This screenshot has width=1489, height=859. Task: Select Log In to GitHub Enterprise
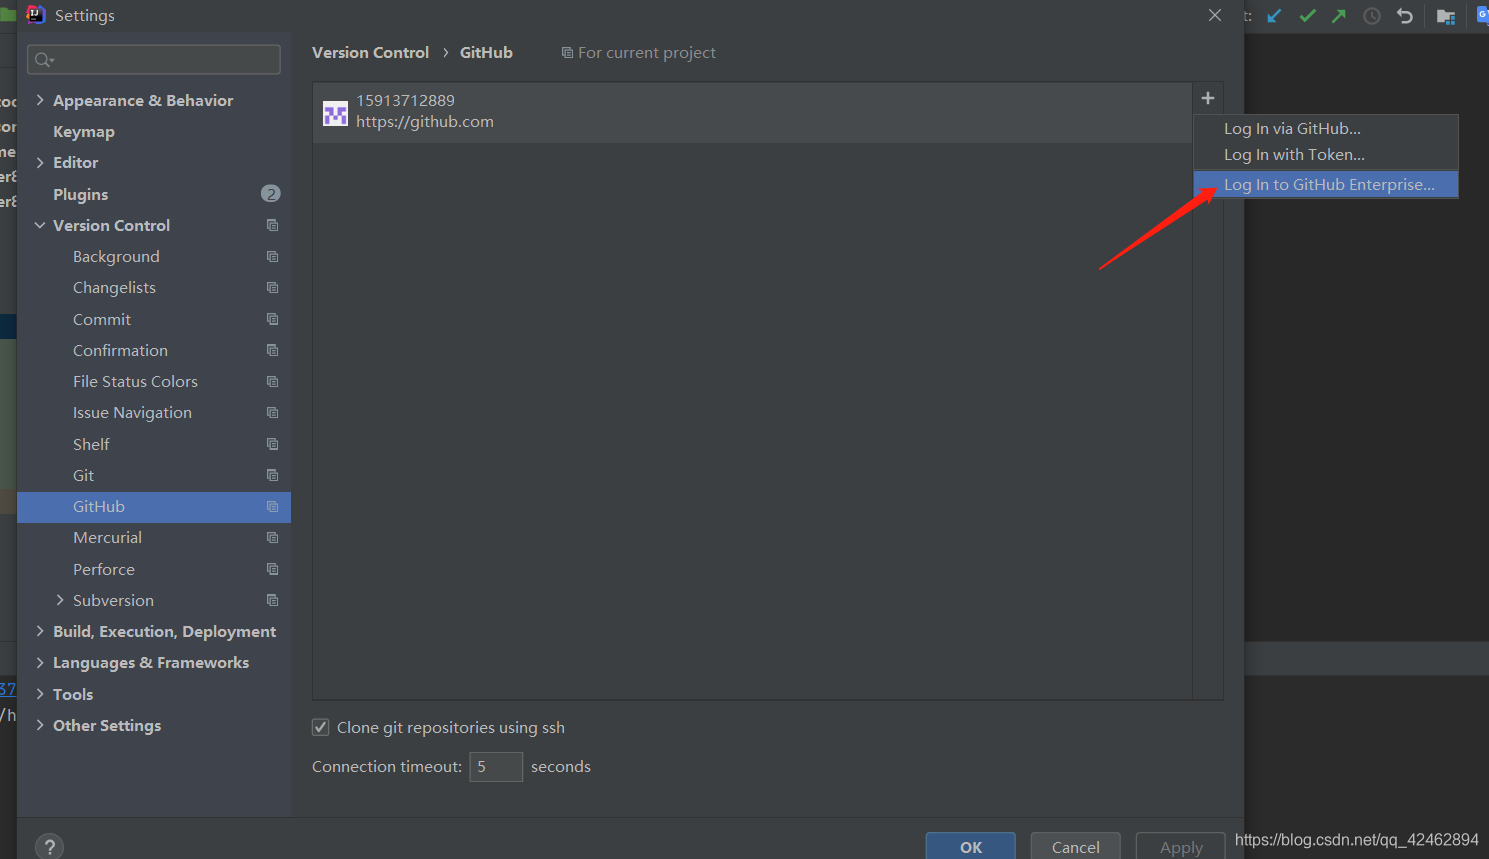click(1326, 185)
